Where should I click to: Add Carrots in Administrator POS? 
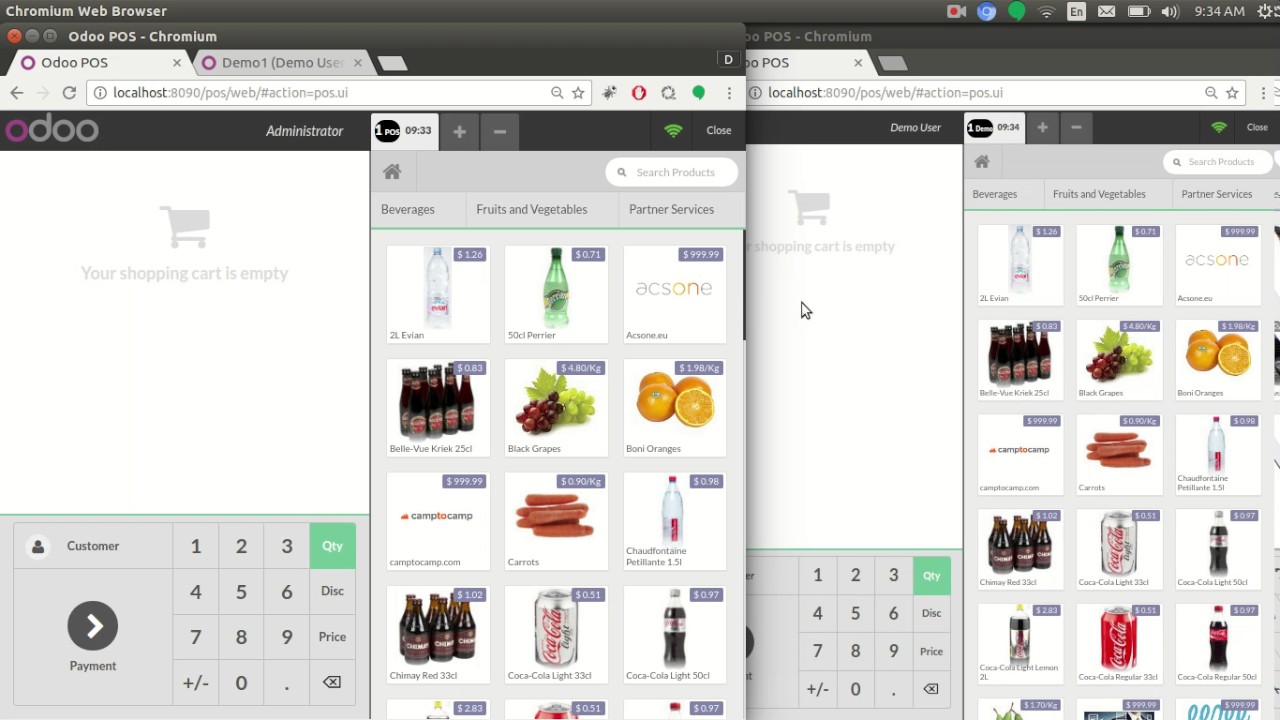(556, 521)
